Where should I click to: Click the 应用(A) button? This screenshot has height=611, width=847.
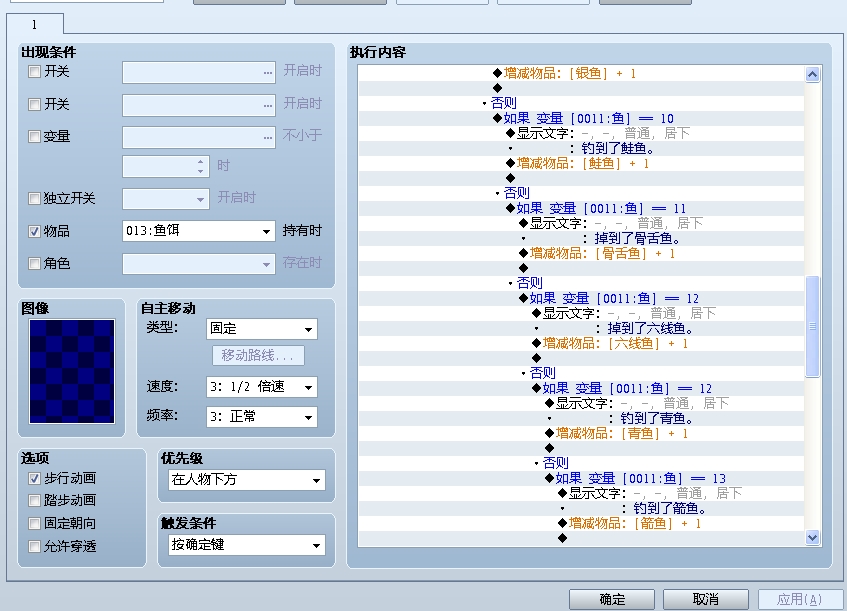[x=799, y=599]
